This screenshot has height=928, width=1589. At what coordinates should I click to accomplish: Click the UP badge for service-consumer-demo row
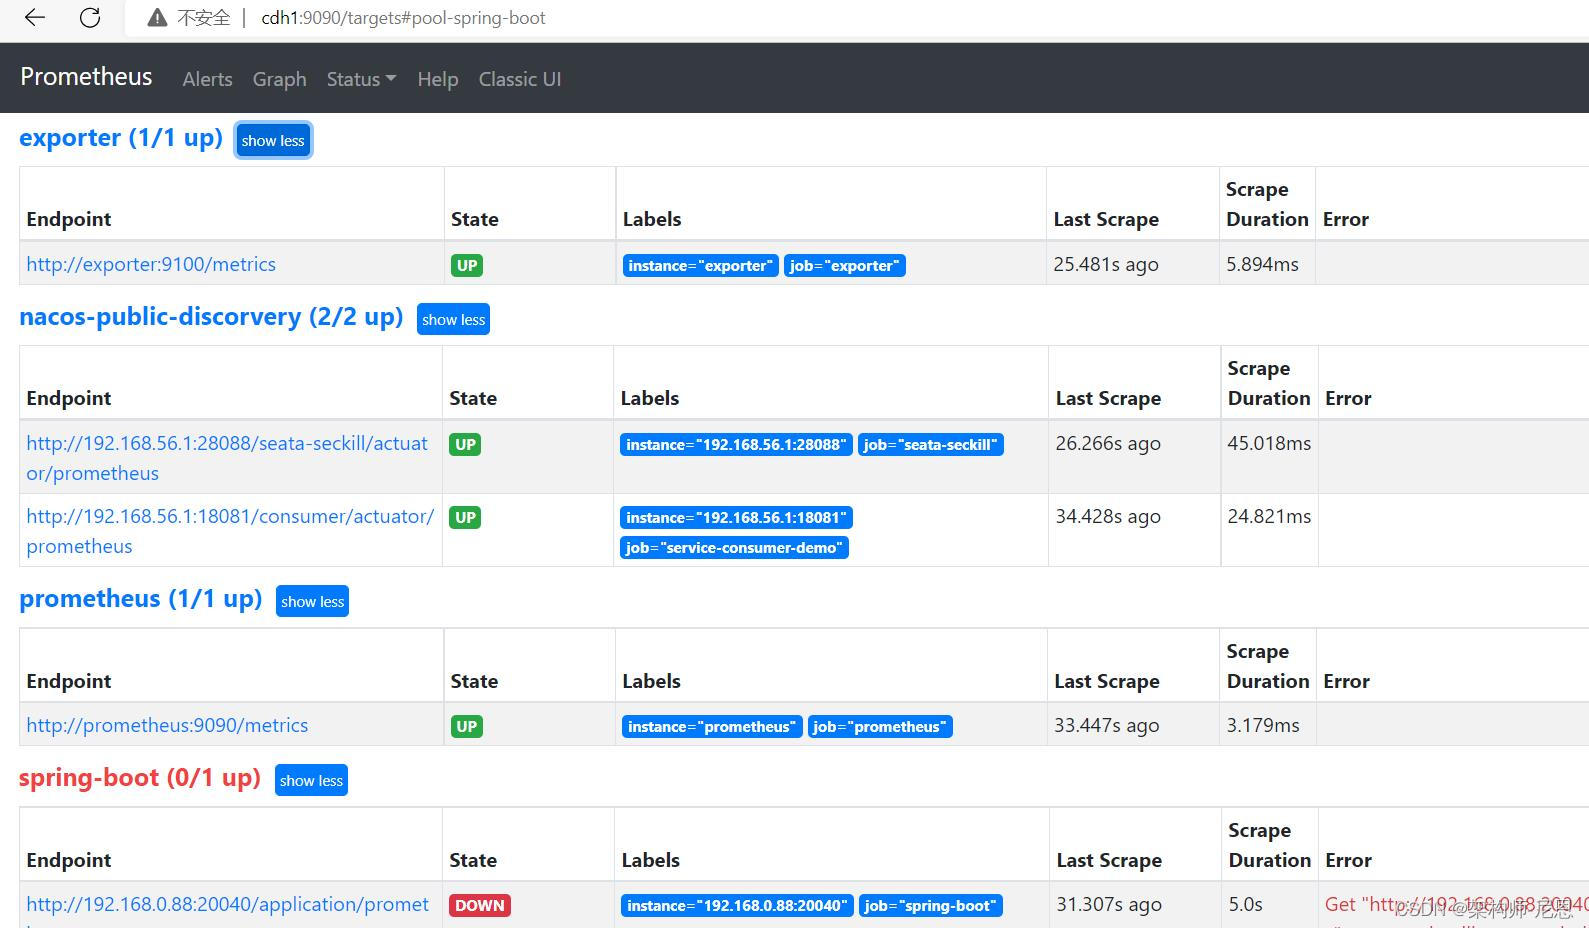point(465,517)
